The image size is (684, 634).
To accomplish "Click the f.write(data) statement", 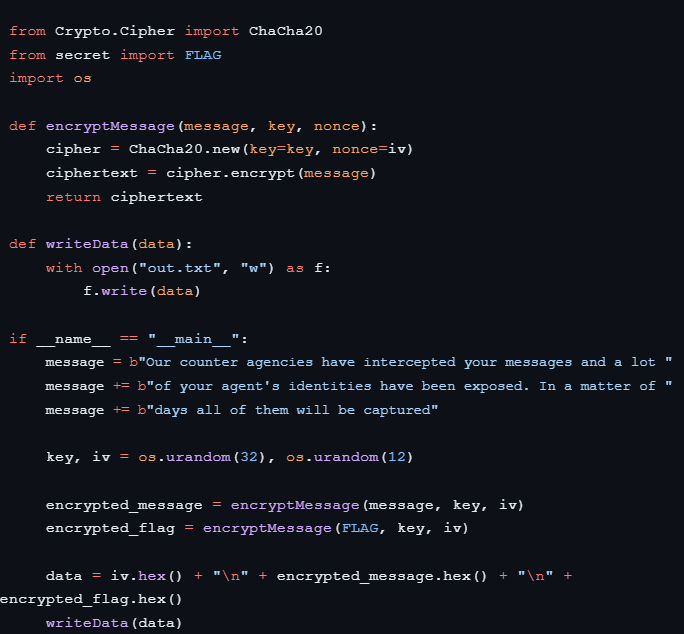I will click(142, 291).
